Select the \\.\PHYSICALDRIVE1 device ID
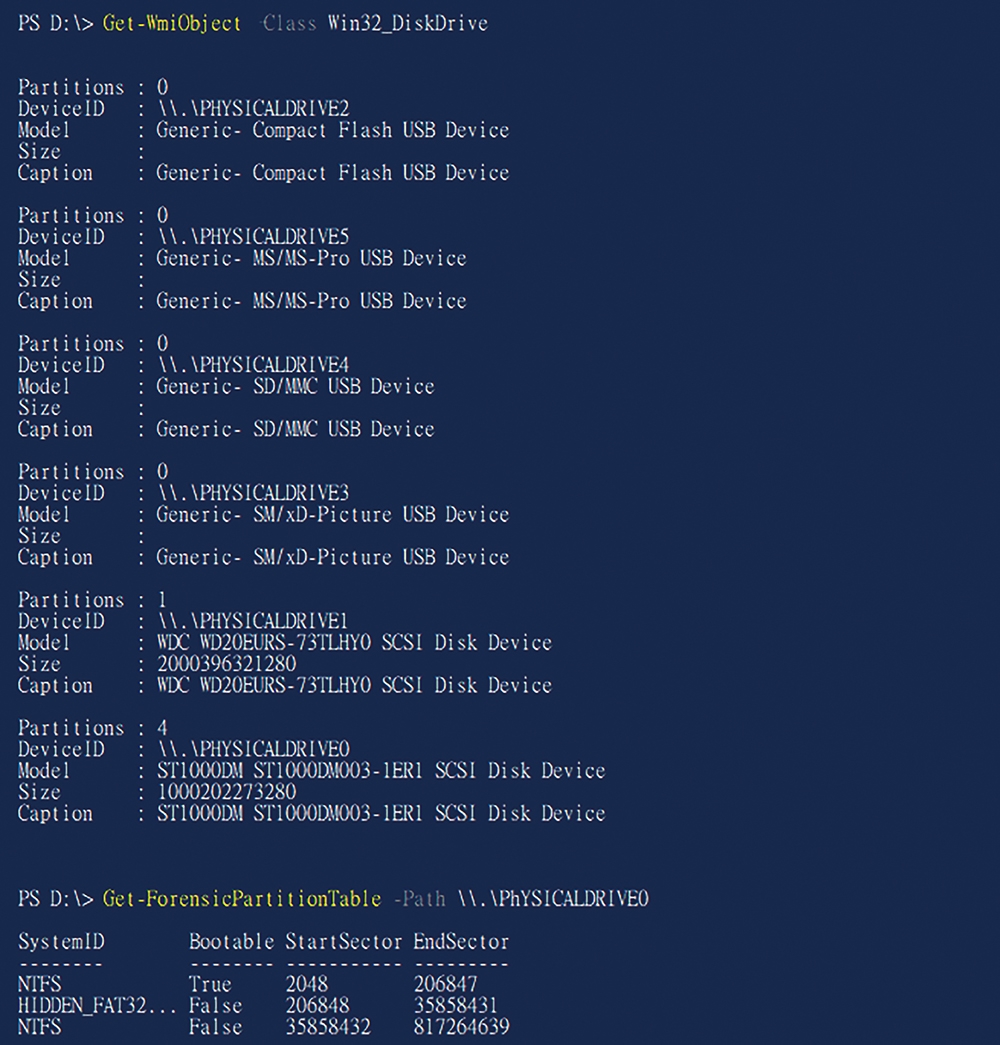The width and height of the screenshot is (1000, 1045). pos(253,620)
